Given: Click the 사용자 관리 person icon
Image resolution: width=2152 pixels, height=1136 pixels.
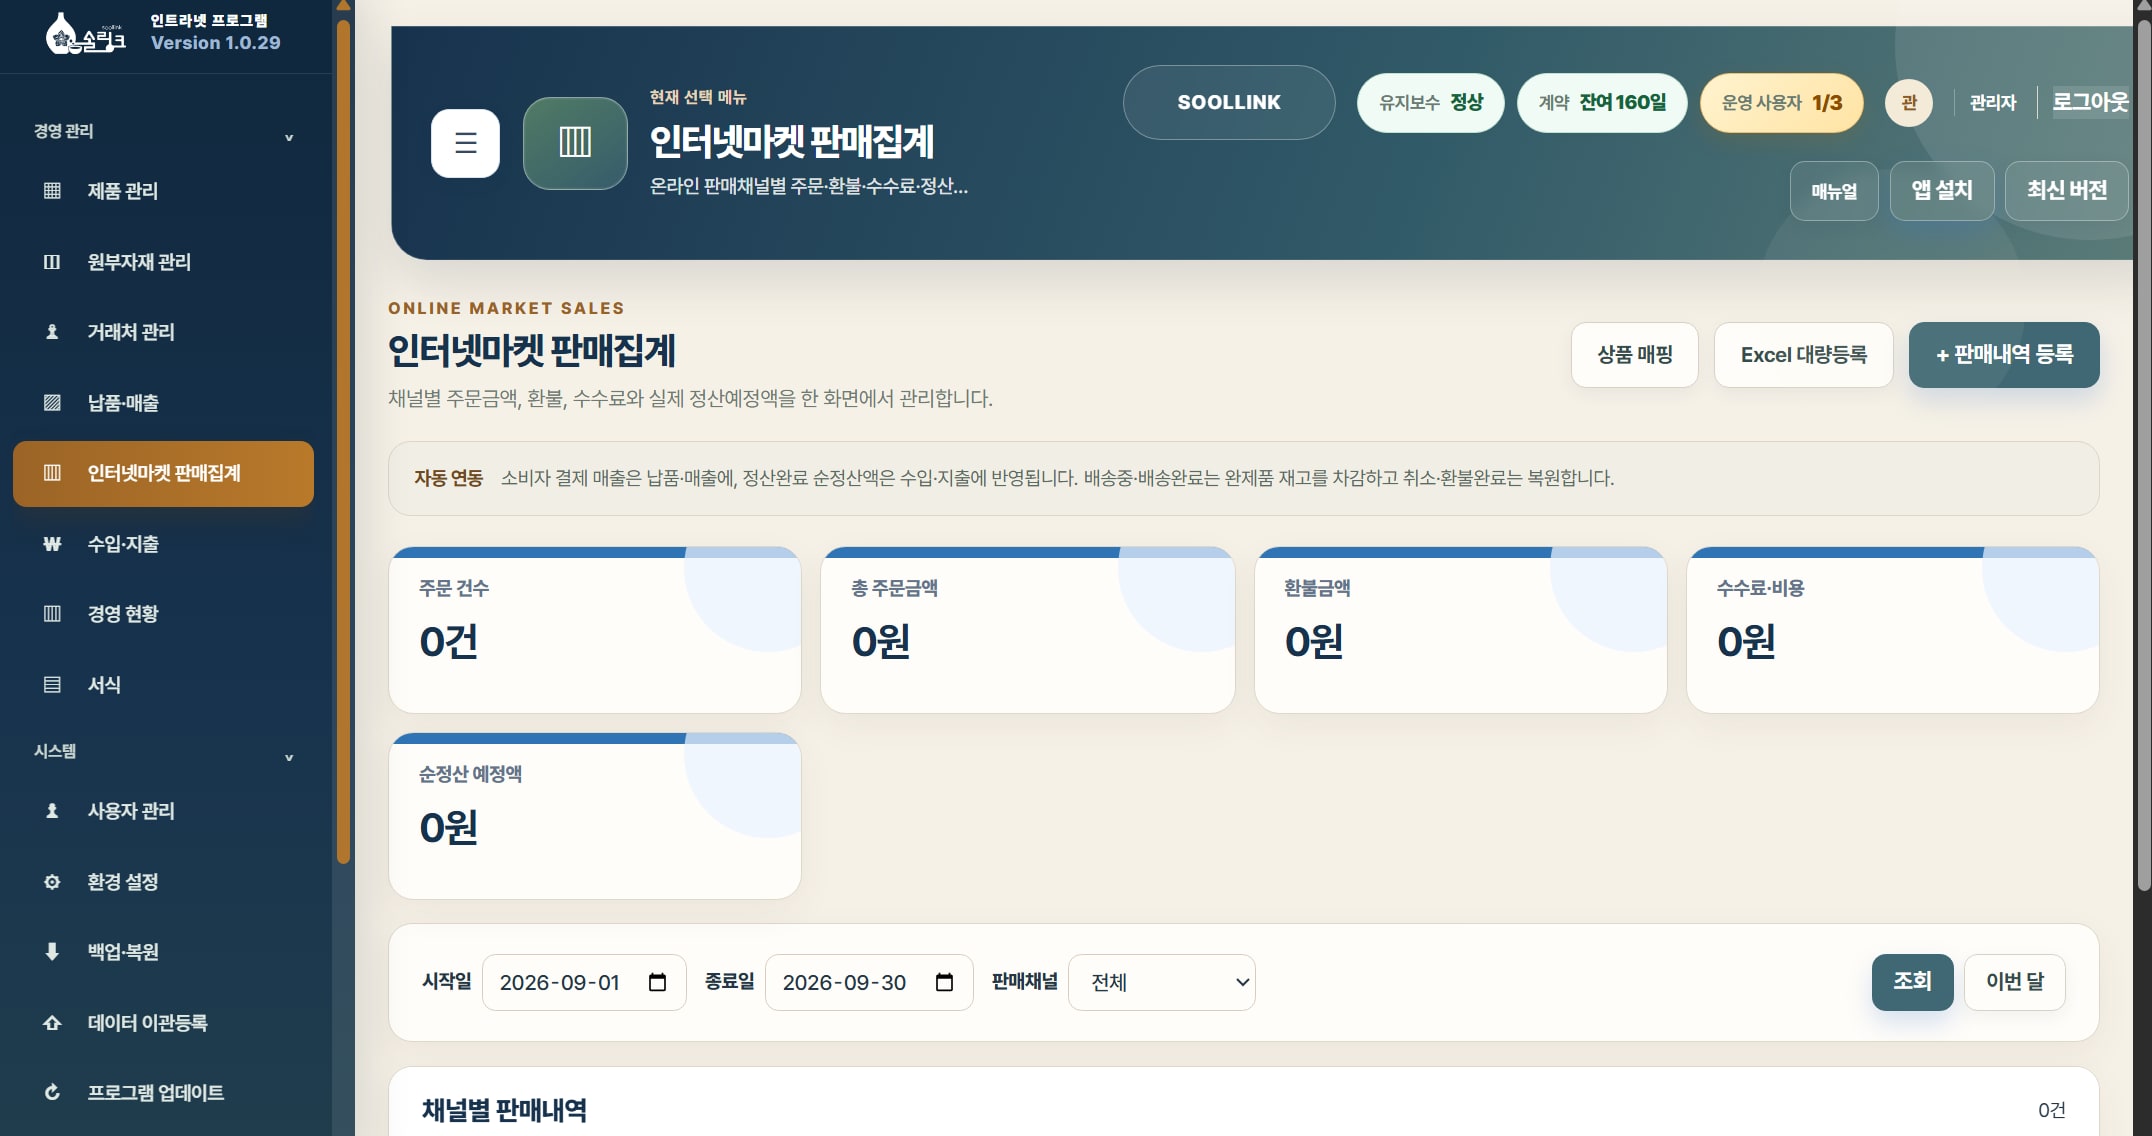Looking at the screenshot, I should (x=52, y=811).
